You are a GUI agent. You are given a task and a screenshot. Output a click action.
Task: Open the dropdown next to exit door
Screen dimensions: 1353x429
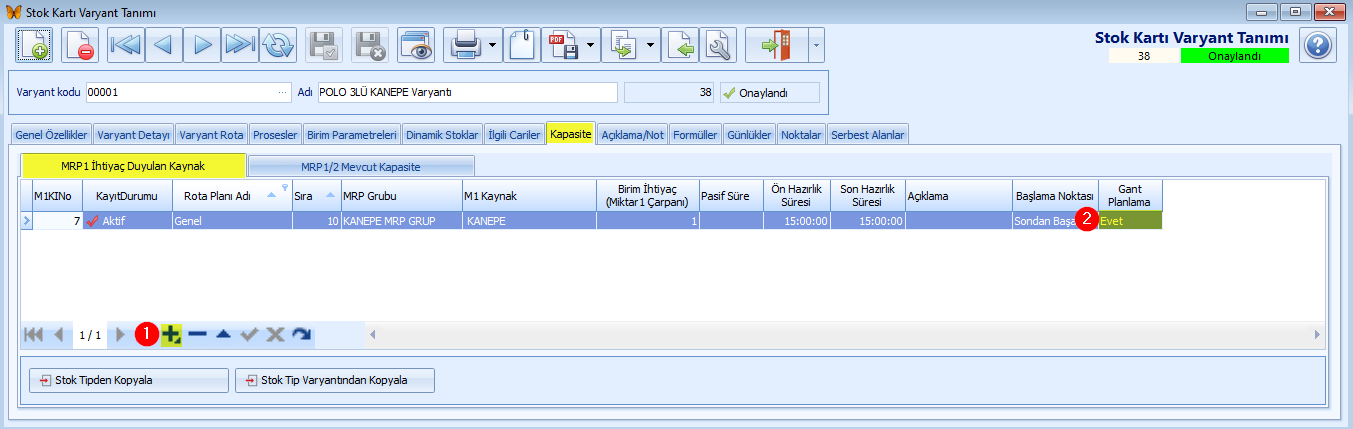[816, 46]
